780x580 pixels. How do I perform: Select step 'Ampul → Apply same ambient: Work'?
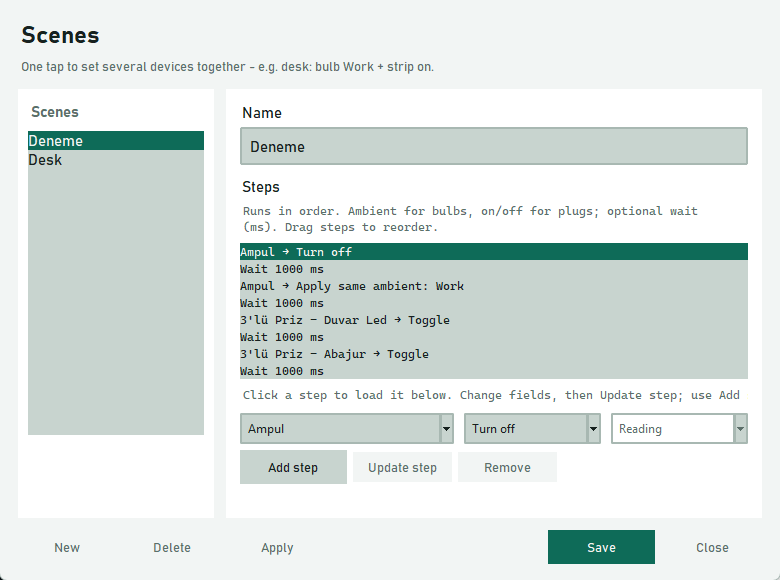(x=493, y=286)
